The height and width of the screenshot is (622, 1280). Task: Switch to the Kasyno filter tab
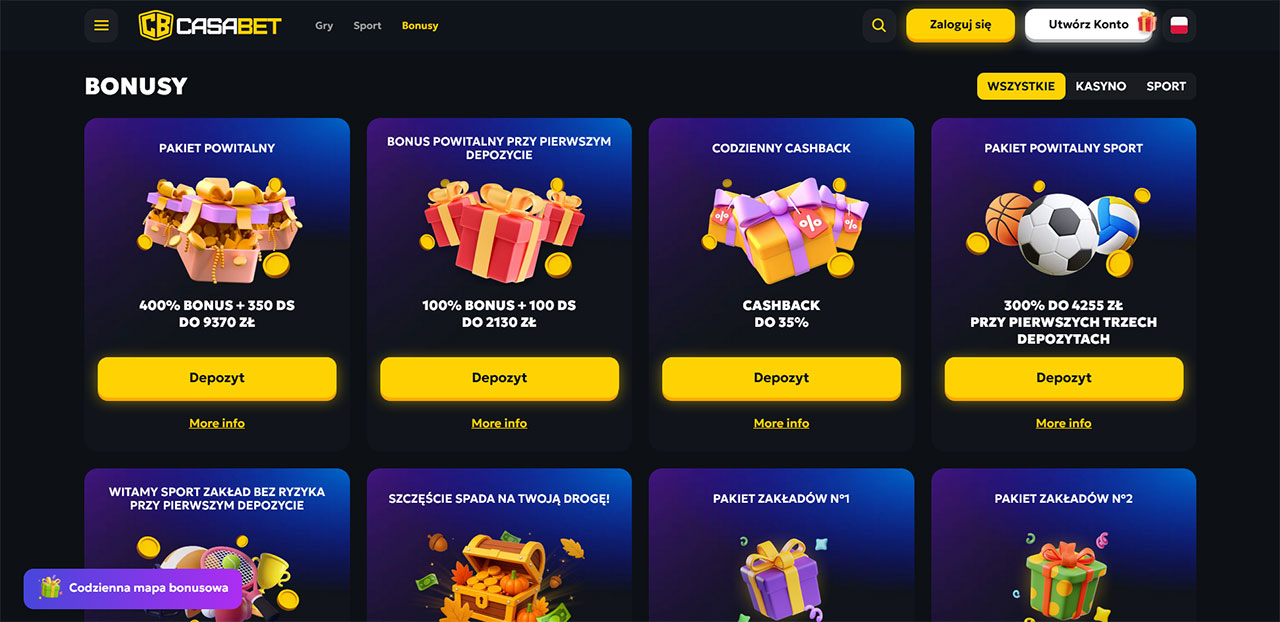pos(1101,86)
